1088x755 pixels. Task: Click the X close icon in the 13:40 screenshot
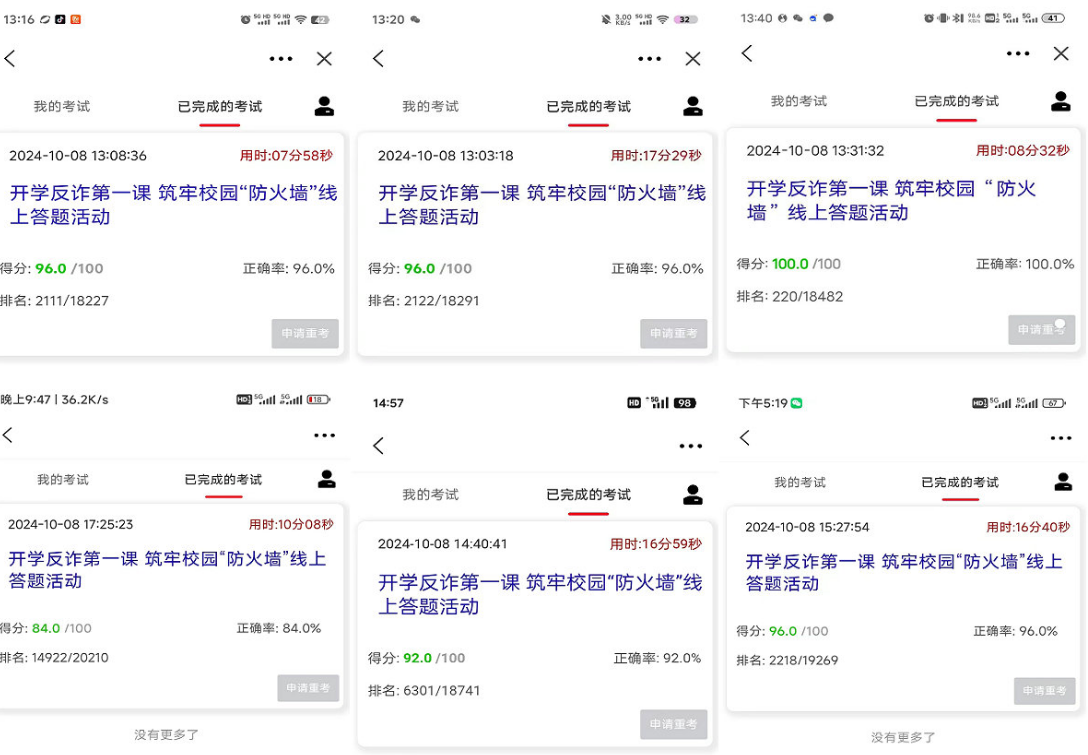point(1061,54)
